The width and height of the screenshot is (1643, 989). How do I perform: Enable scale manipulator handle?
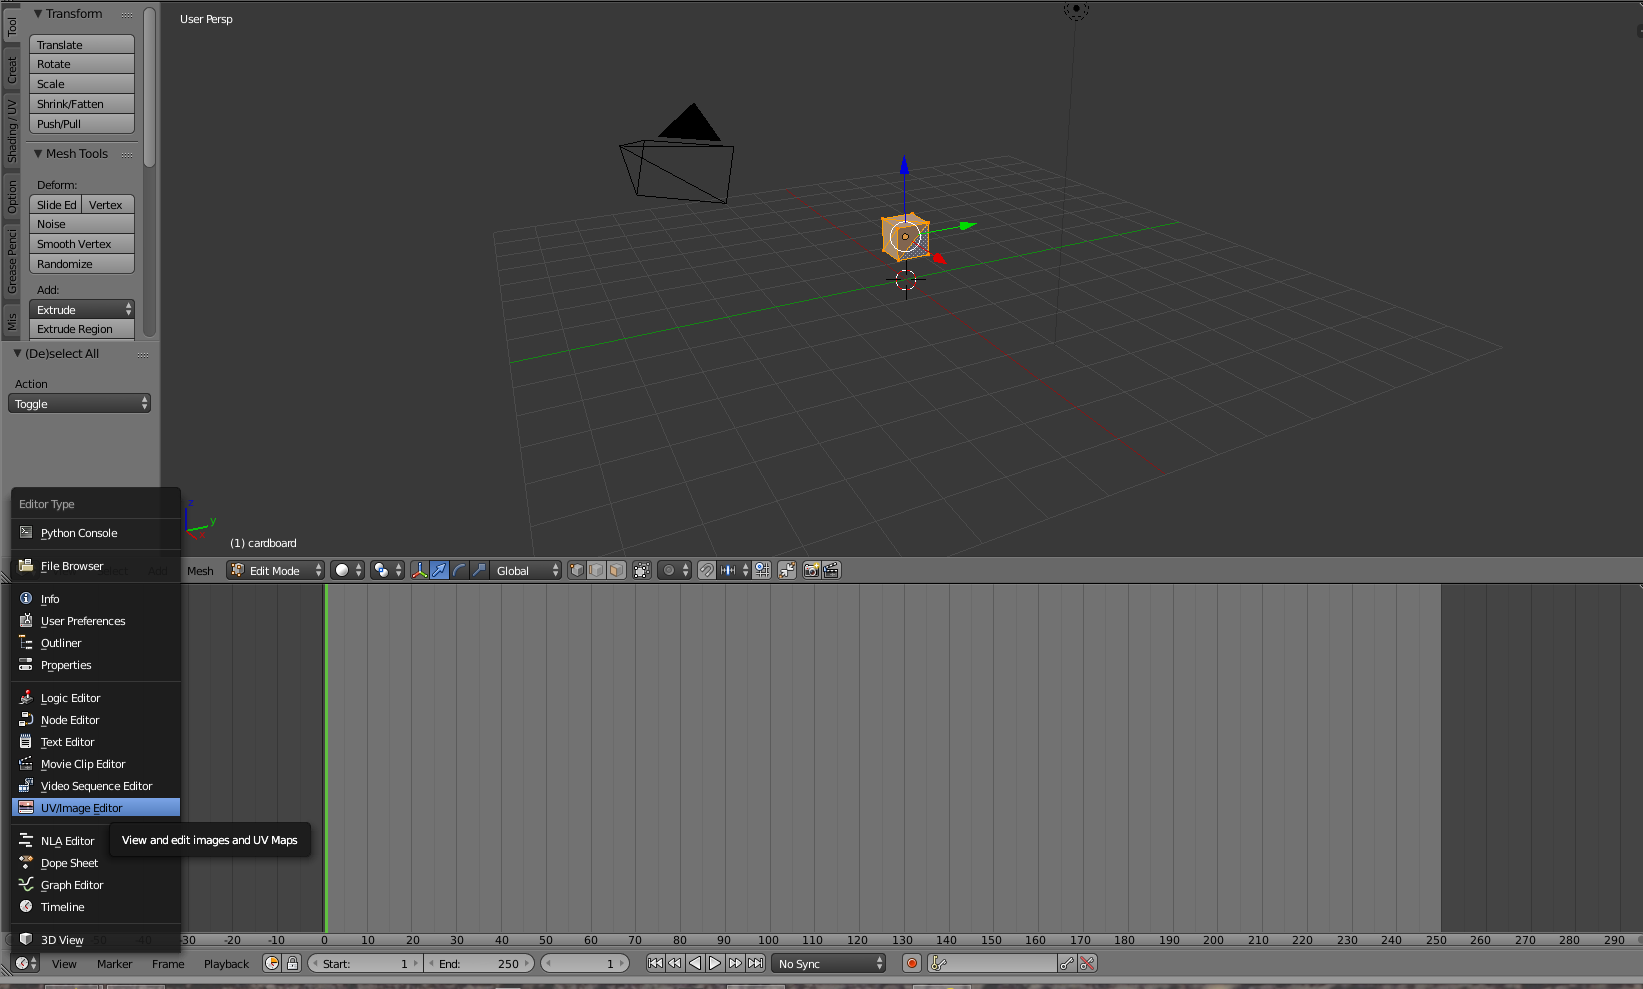[x=479, y=570]
